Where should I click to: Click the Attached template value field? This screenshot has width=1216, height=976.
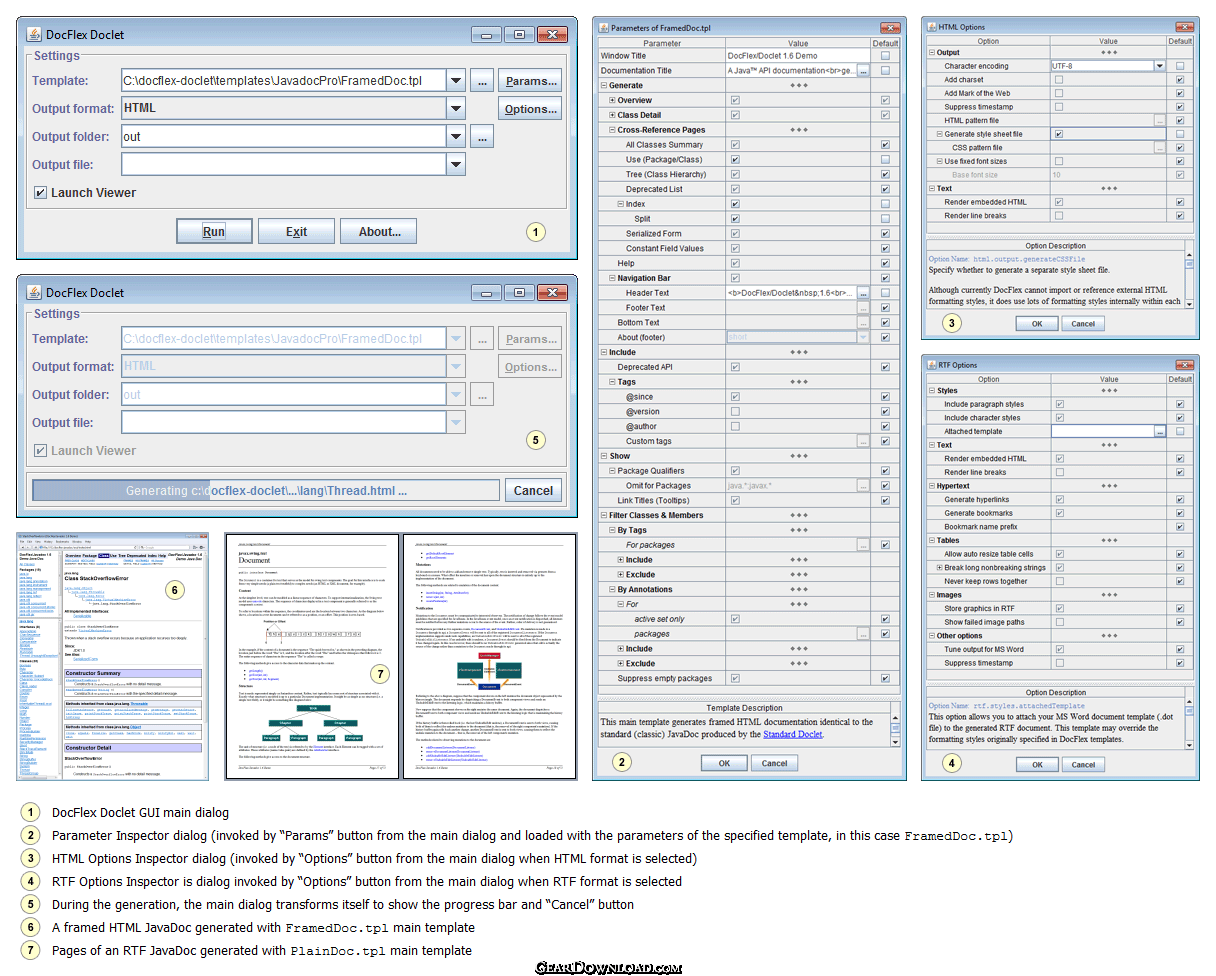1101,431
